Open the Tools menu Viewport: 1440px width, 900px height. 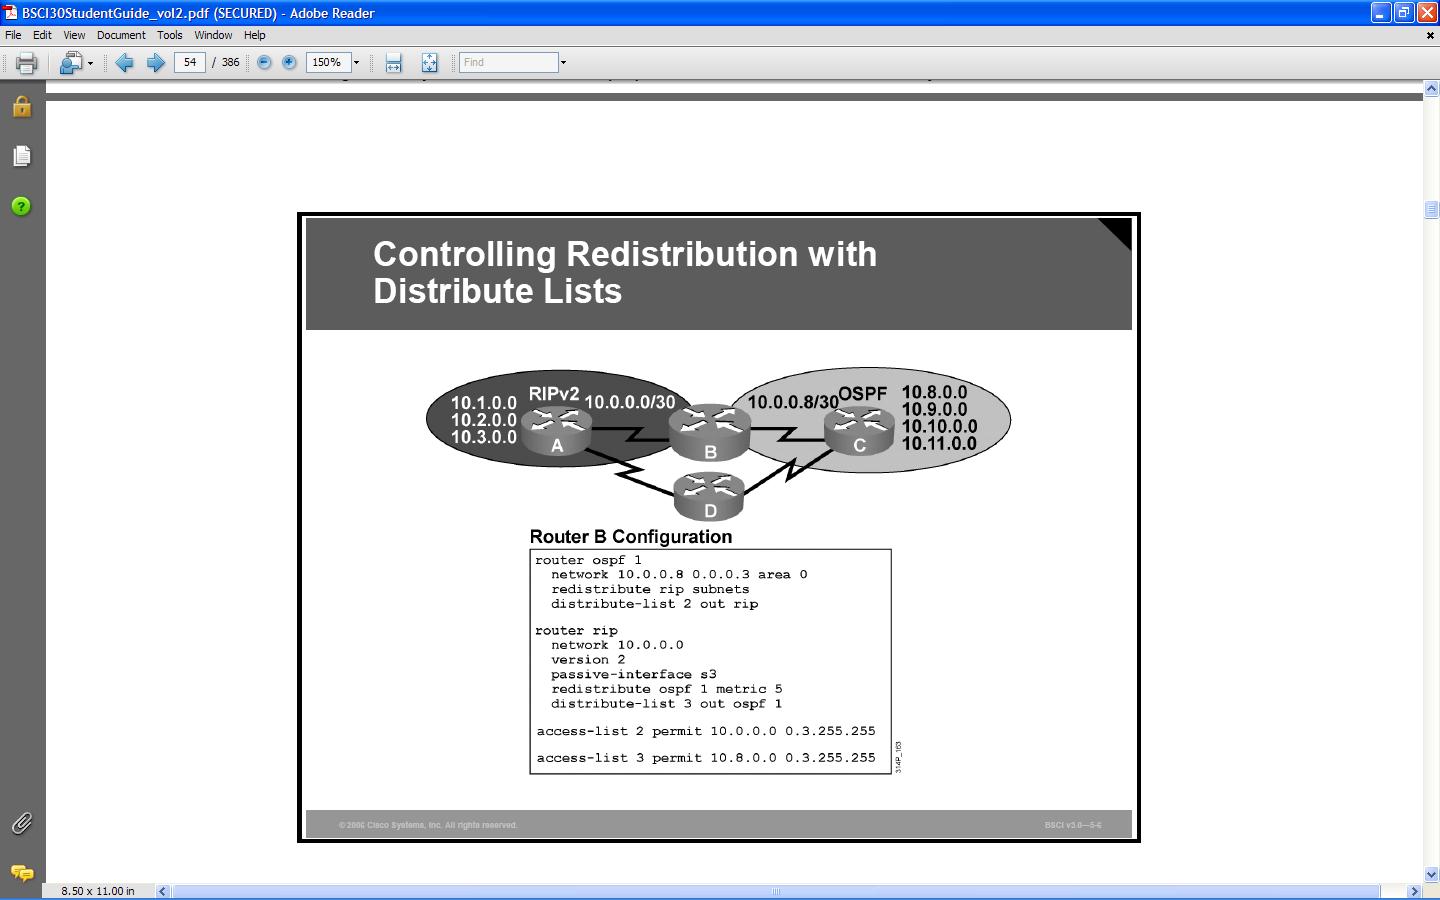pyautogui.click(x=169, y=35)
